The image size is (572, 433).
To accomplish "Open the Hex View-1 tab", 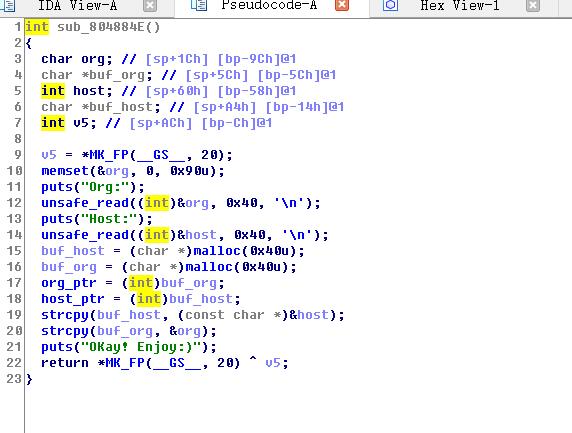I will tap(460, 5).
